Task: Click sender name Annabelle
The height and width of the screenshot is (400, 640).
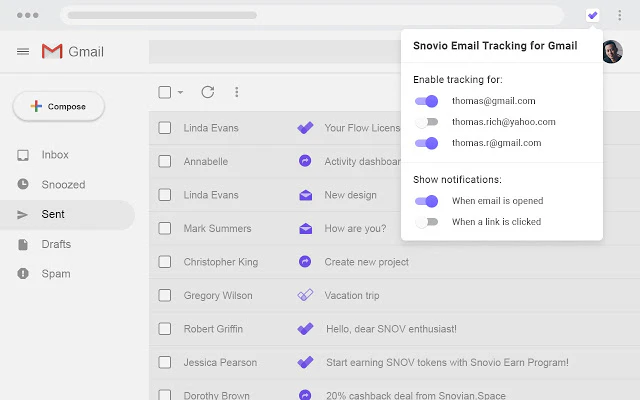Action: click(x=206, y=162)
